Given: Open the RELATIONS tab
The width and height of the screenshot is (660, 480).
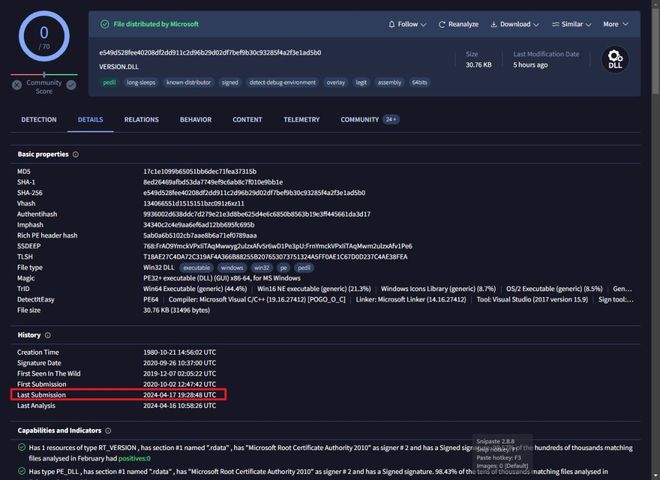Looking at the screenshot, I should pyautogui.click(x=141, y=120).
